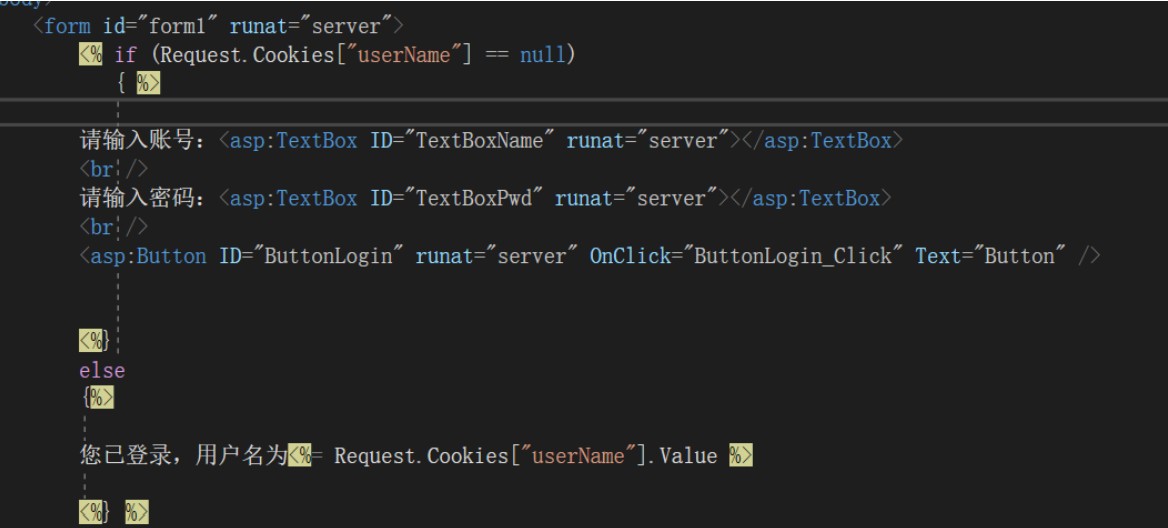Click the else keyword
The image size is (1168, 528).
pos(102,371)
